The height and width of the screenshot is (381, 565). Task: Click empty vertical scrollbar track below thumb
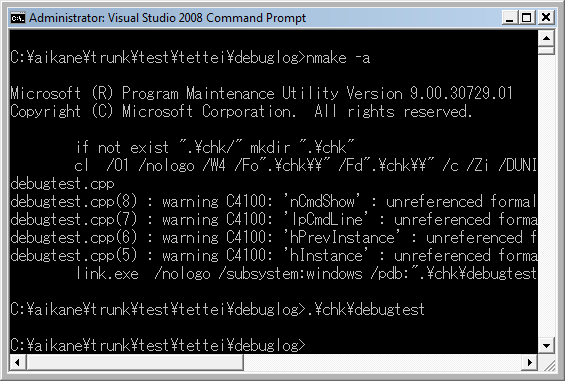point(546,196)
